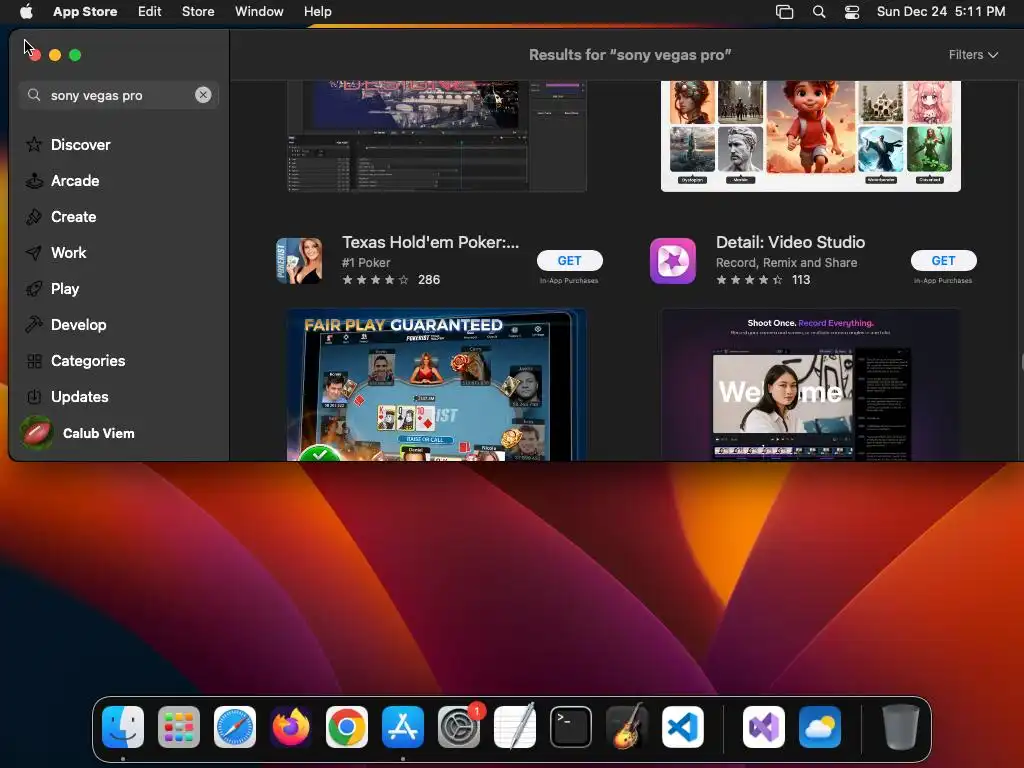
Task: Open the Detail: Video Studio title link
Action: pos(790,242)
